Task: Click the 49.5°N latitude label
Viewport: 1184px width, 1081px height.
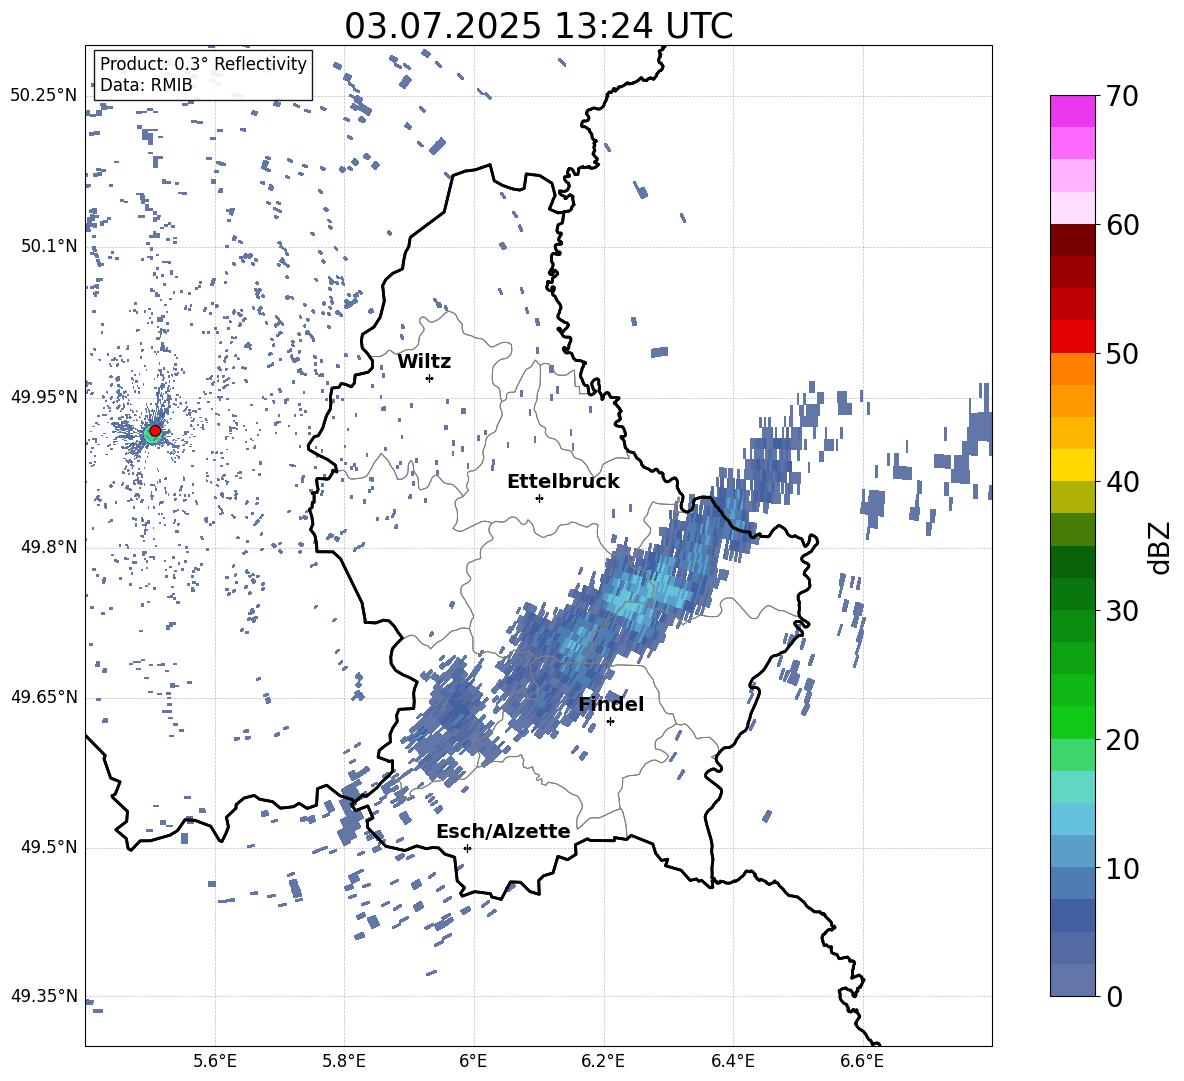Action: (49, 847)
